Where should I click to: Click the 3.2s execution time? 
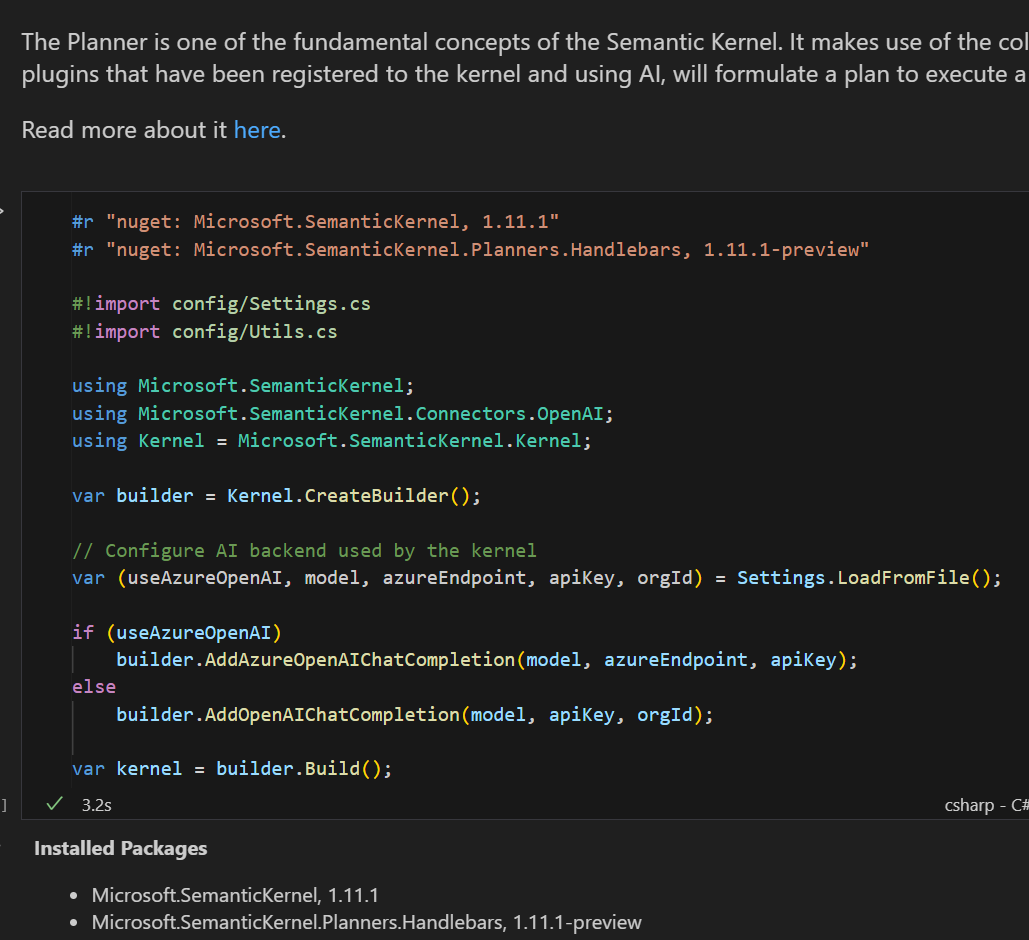(x=96, y=805)
